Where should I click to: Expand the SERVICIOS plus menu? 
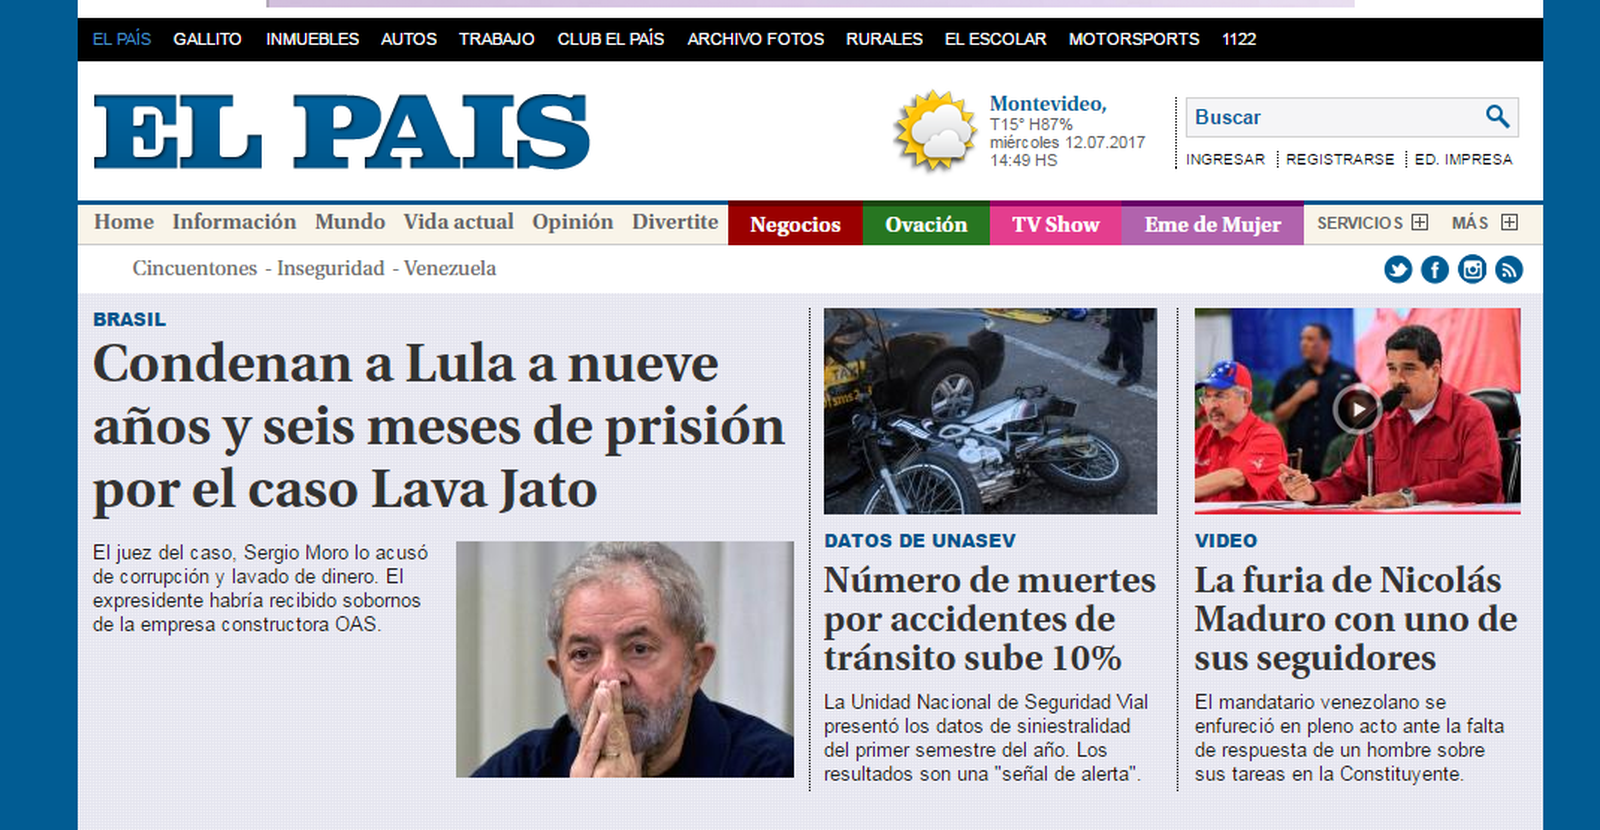[1419, 222]
